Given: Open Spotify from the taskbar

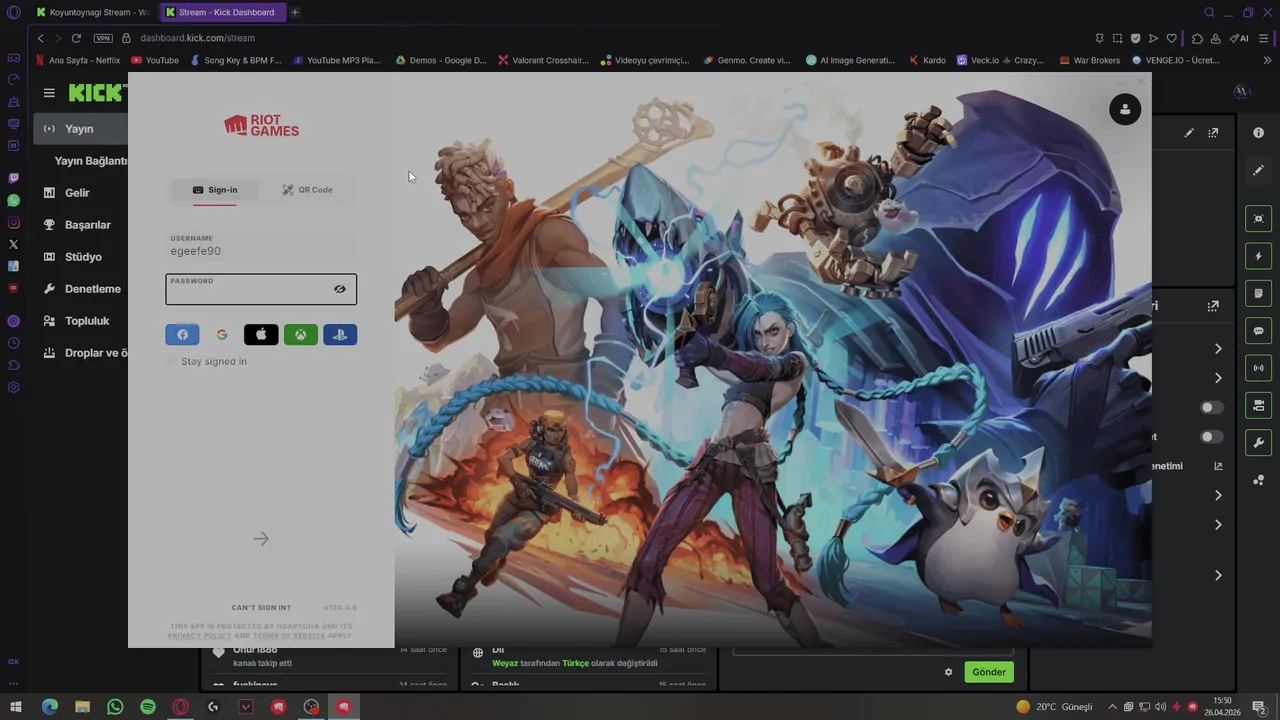Looking at the screenshot, I should pyautogui.click(x=148, y=707).
